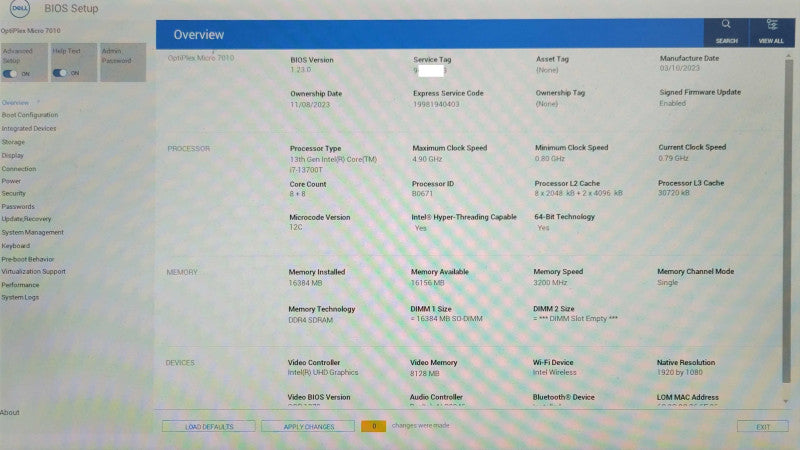
Task: Open Passwords section
Action: 18,207
